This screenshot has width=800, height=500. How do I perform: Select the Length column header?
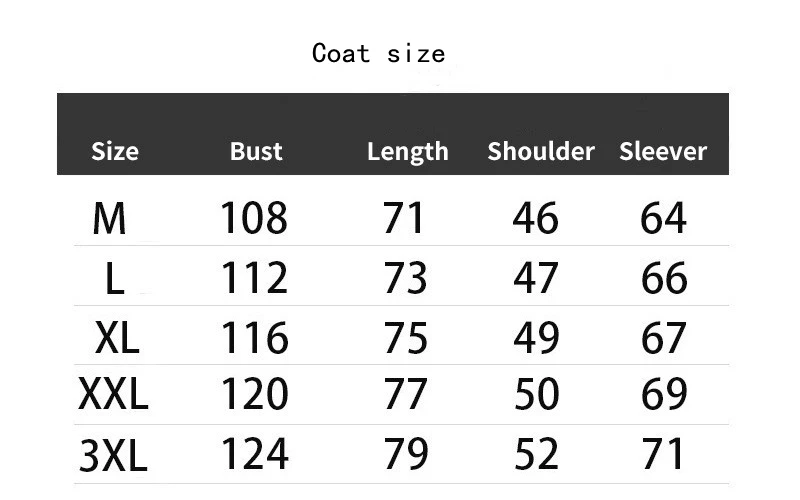click(408, 152)
